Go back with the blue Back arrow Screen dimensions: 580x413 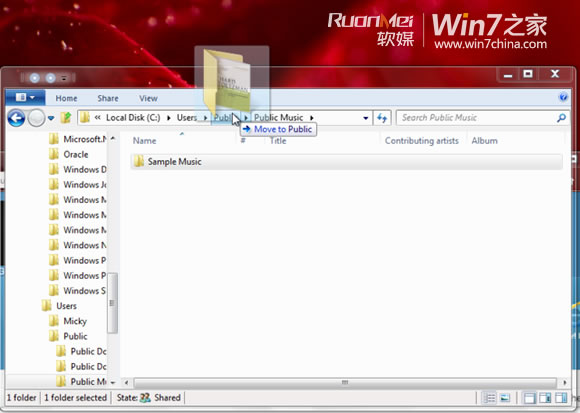tap(16, 118)
